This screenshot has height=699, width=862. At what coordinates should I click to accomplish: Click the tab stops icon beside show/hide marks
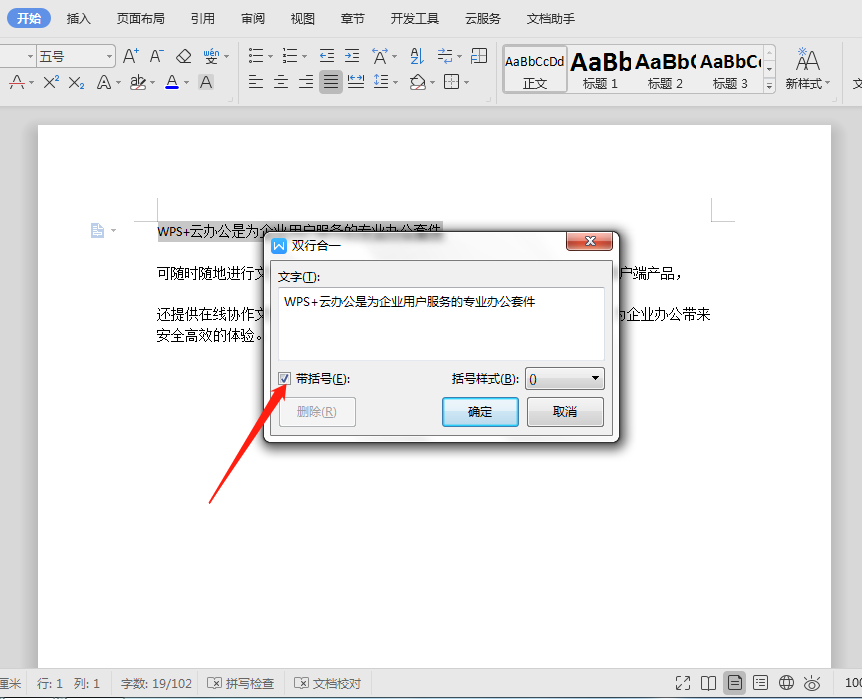(x=479, y=56)
